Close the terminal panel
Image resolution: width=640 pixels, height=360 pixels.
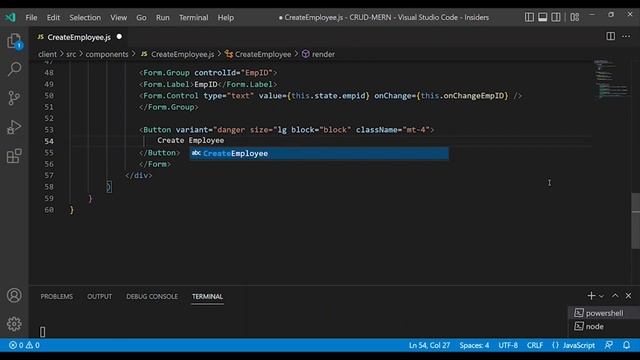[x=629, y=296]
